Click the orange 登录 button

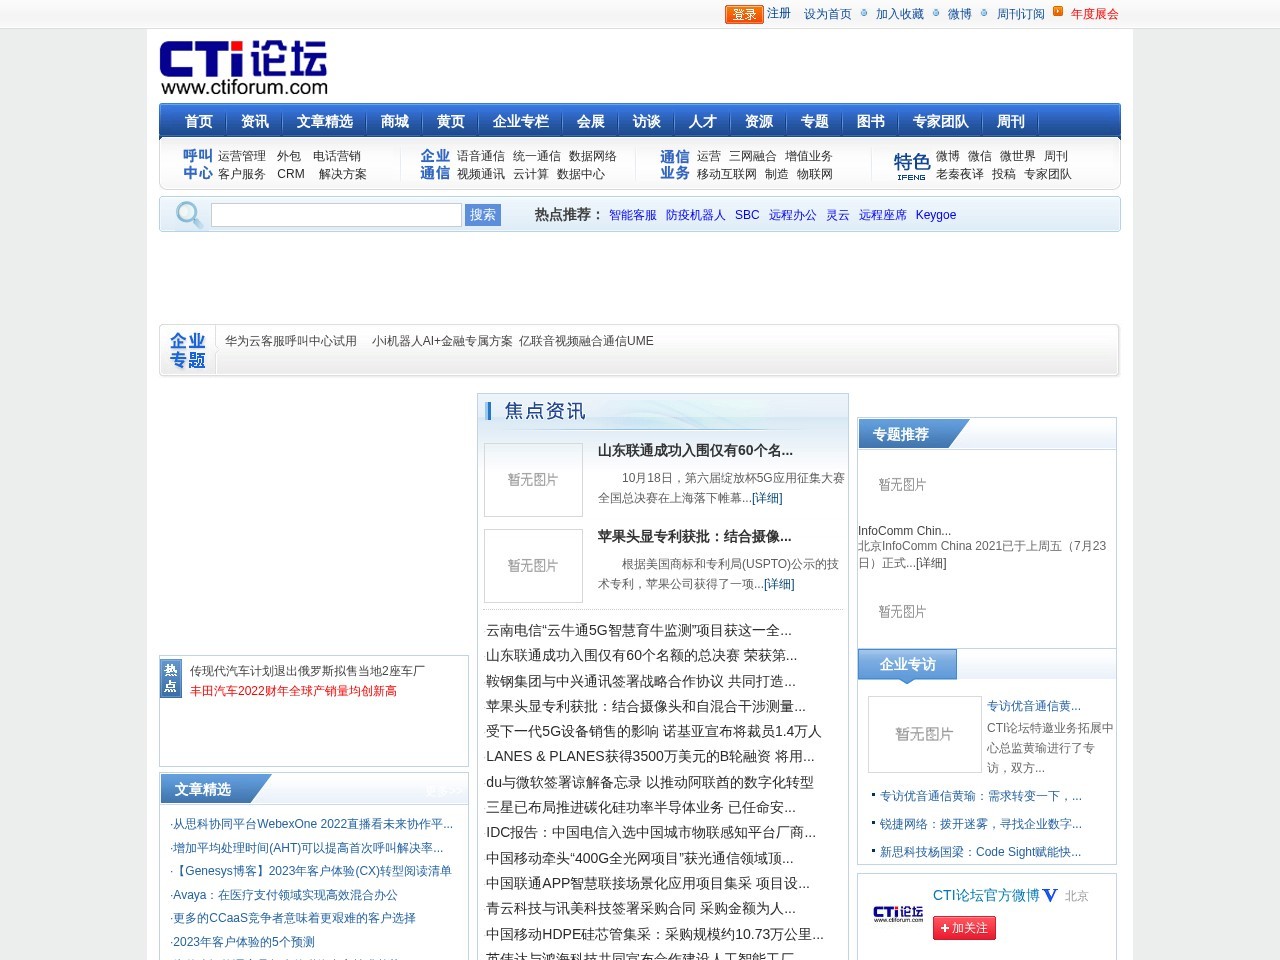pos(743,14)
